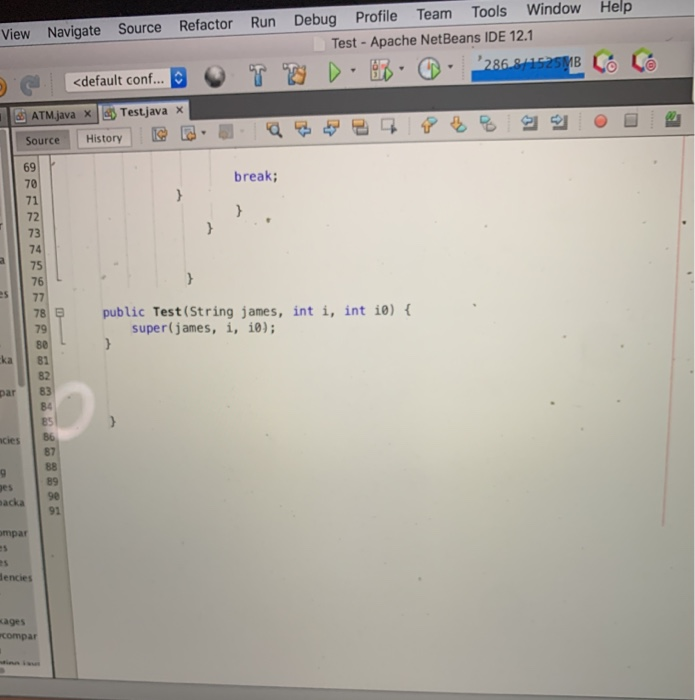
Task: Click the Redo arrow icon
Action: [30, 84]
